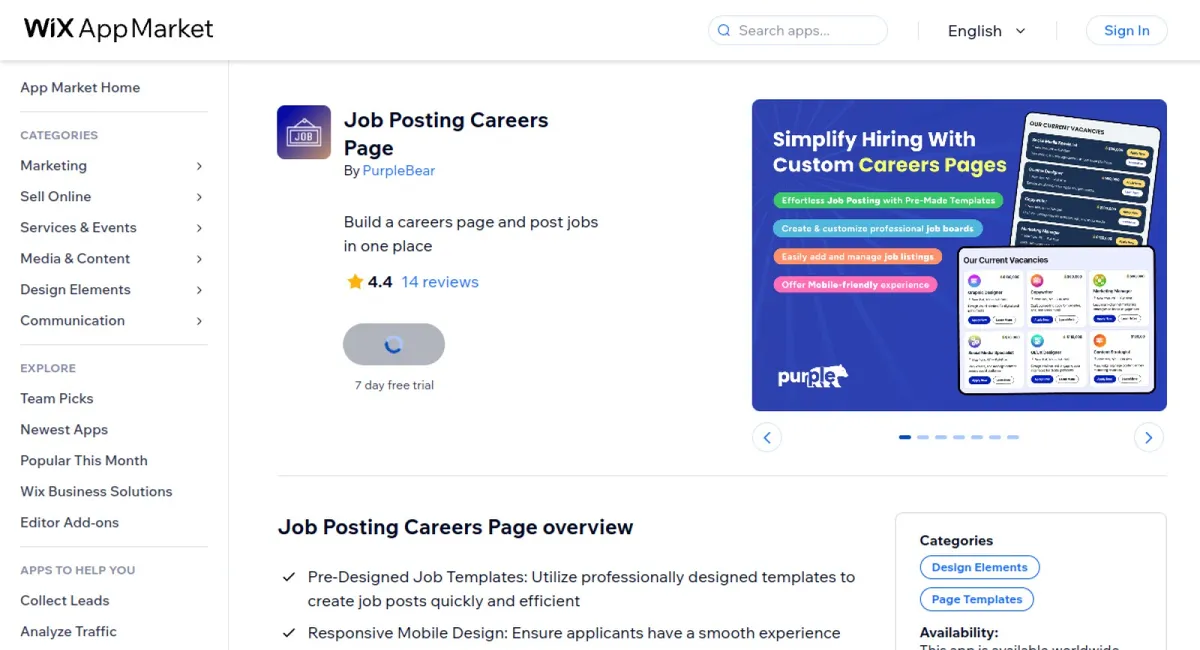This screenshot has height=650, width=1200.
Task: Click the yellow rating star
Action: pyautogui.click(x=355, y=282)
